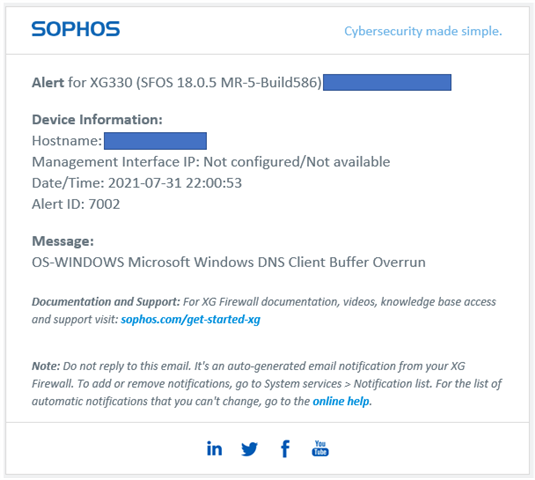Click the Sophos logo in header
Screen dimensions: 535x480
tap(76, 29)
